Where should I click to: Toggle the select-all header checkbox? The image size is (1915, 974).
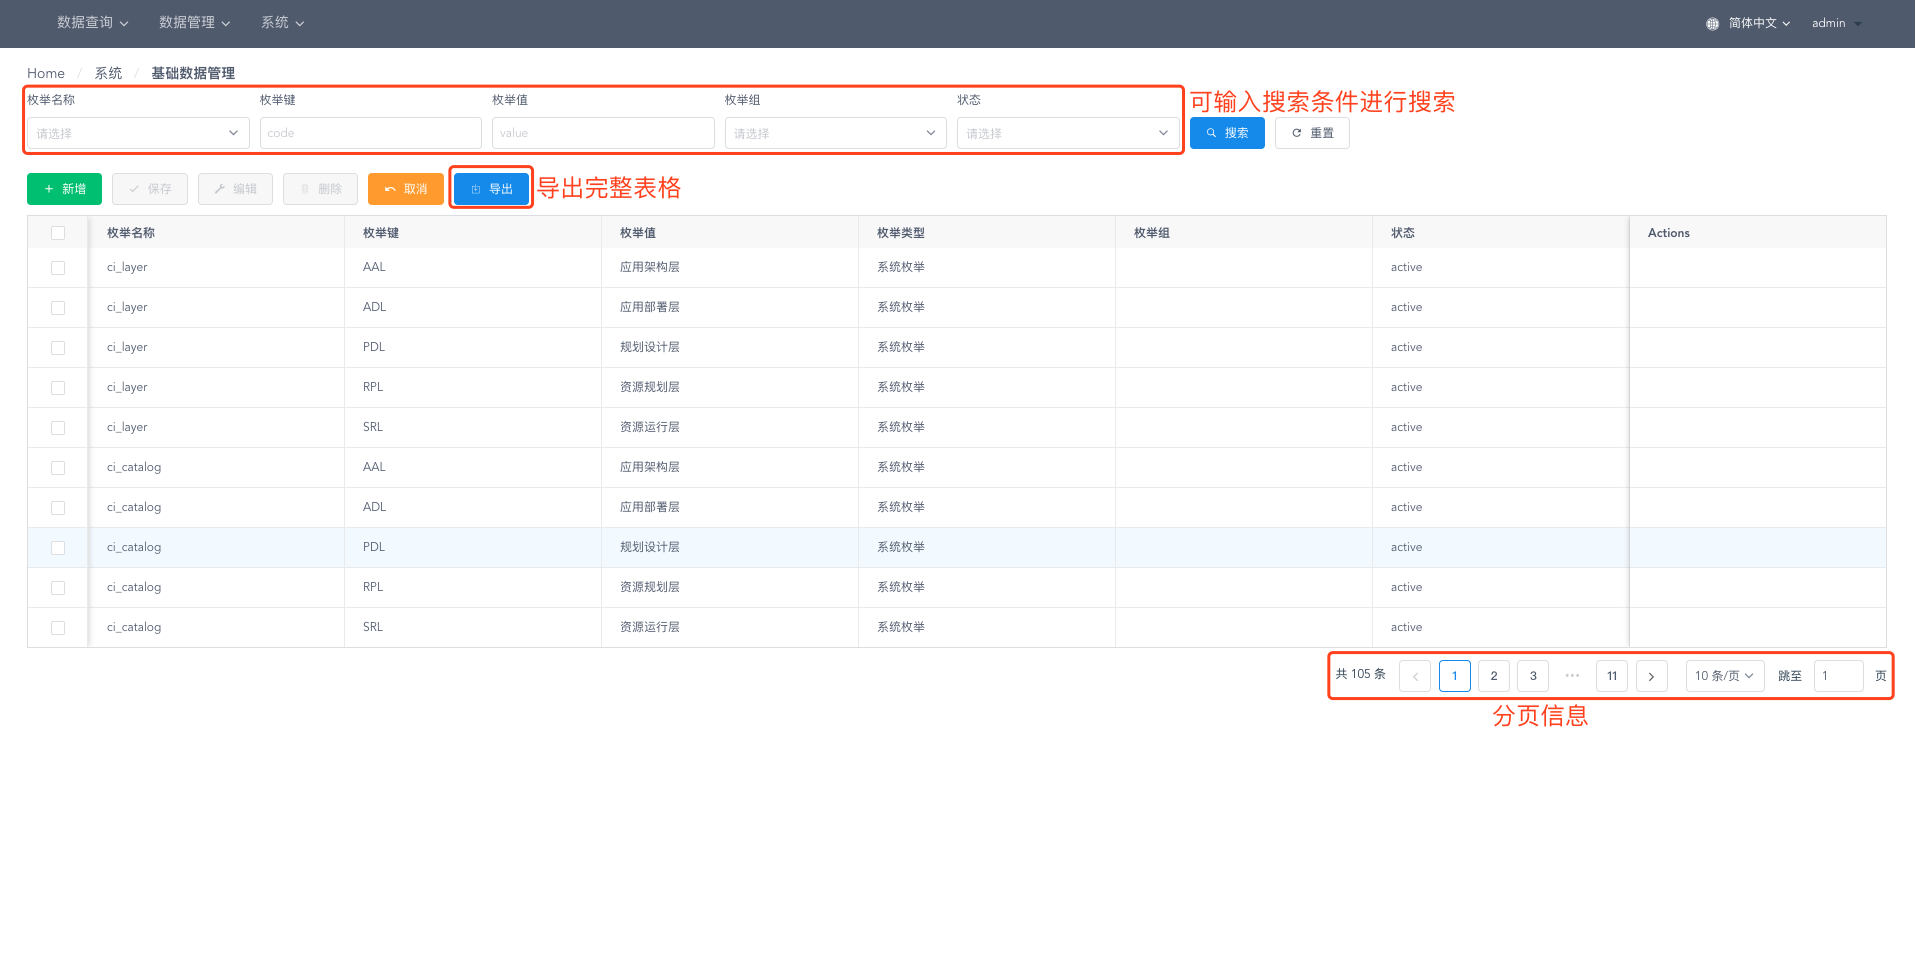point(58,233)
